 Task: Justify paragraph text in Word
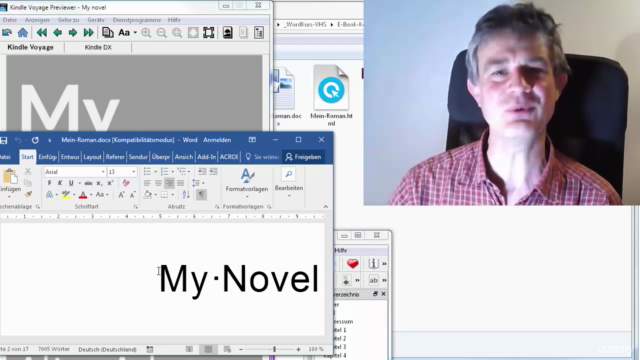tap(180, 183)
